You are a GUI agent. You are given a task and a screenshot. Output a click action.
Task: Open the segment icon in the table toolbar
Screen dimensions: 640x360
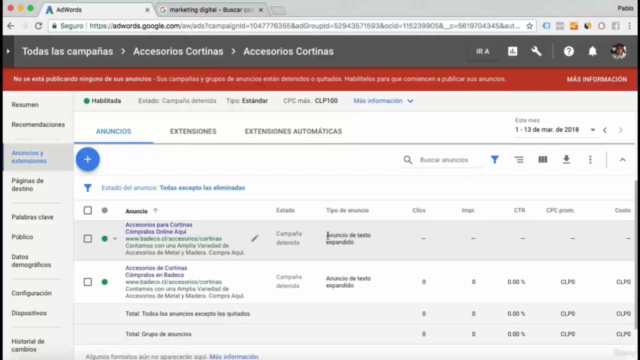pyautogui.click(x=519, y=160)
